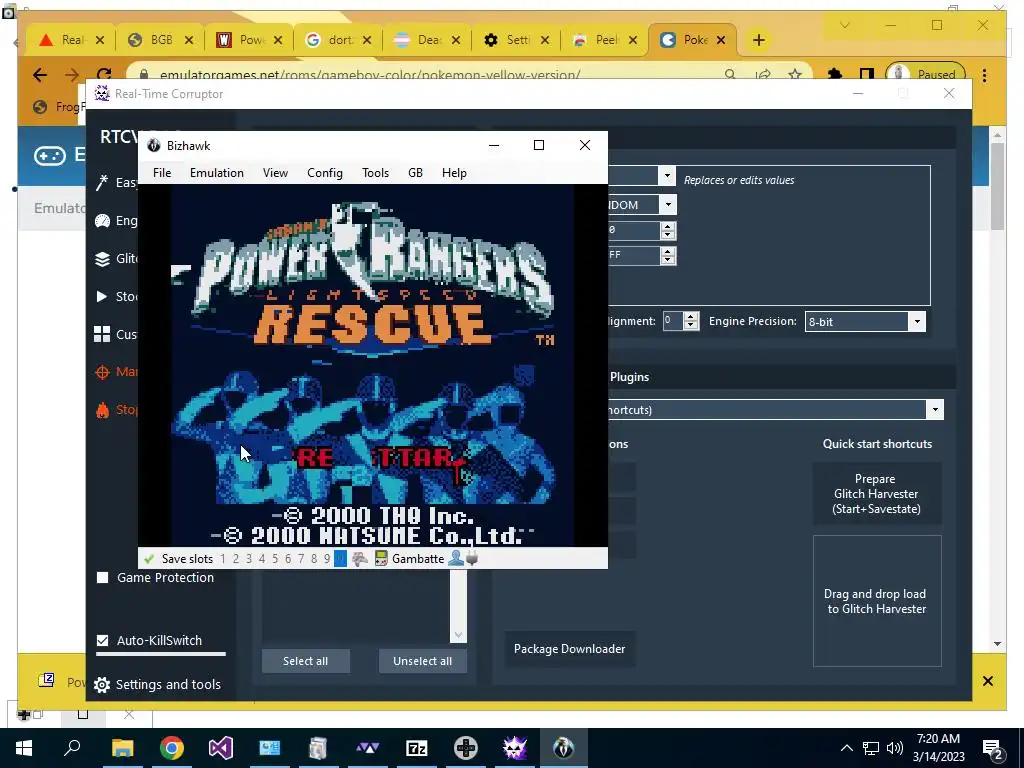Click the gamepad icon in Bizhawk status bar
Image resolution: width=1024 pixels, height=768 pixels.
[360, 559]
